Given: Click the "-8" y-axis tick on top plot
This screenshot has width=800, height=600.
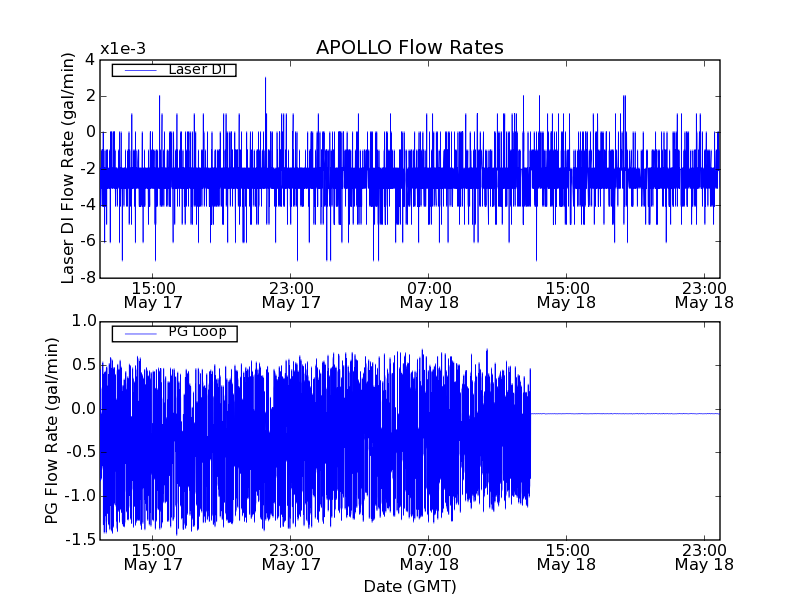Looking at the screenshot, I should (x=85, y=278).
